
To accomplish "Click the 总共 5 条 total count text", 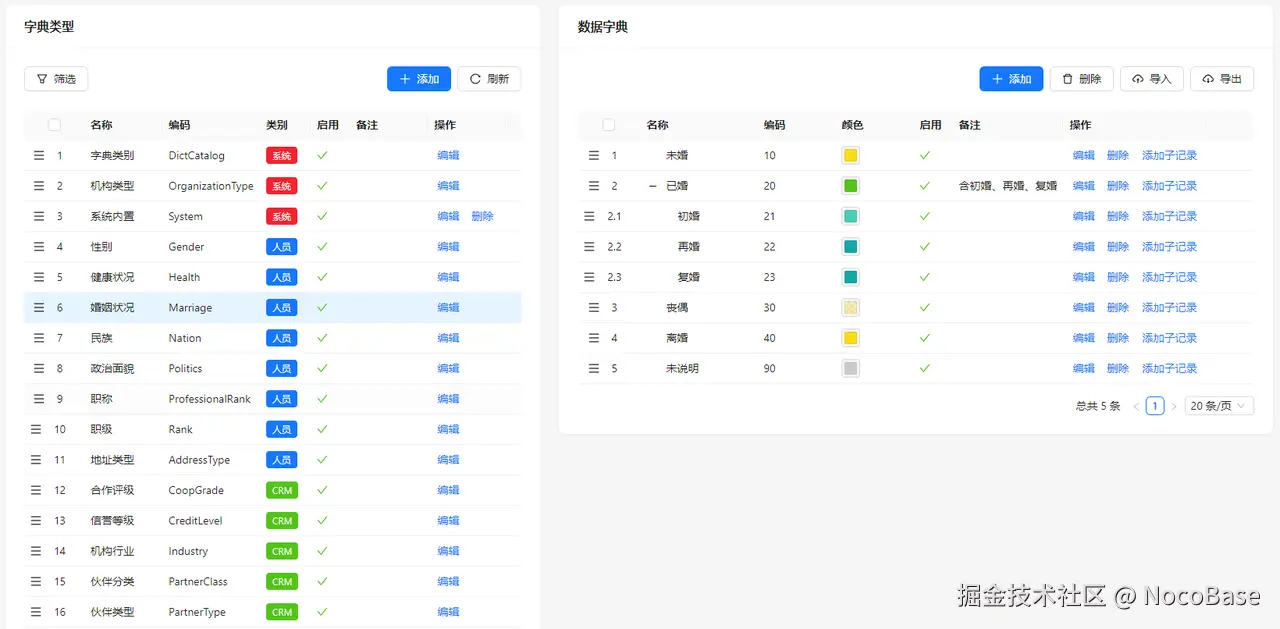I will point(1098,406).
